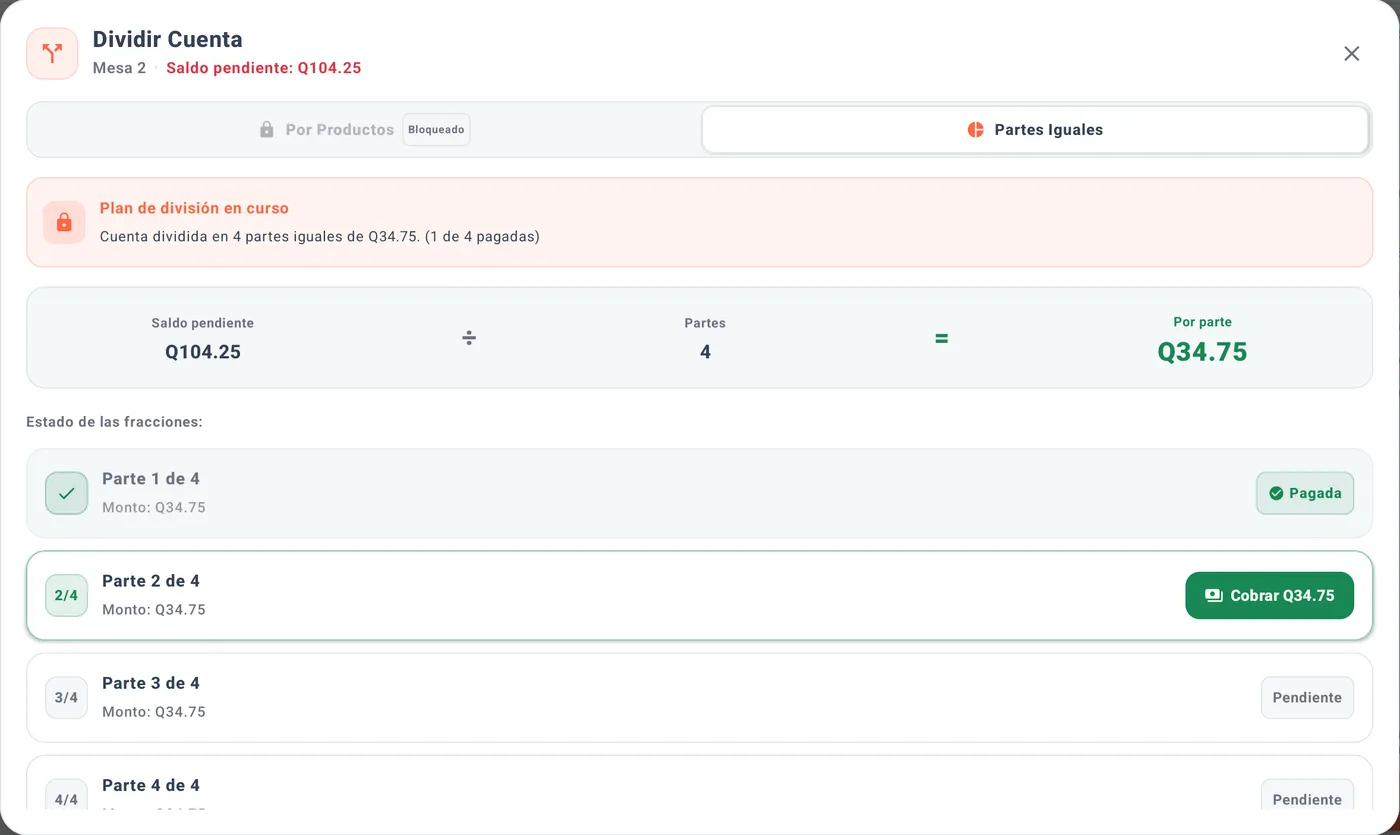Viewport: 1400px width, 835px height.
Task: Click Monto: Q34.75 under Parte 2 de 4
Action: [154, 610]
